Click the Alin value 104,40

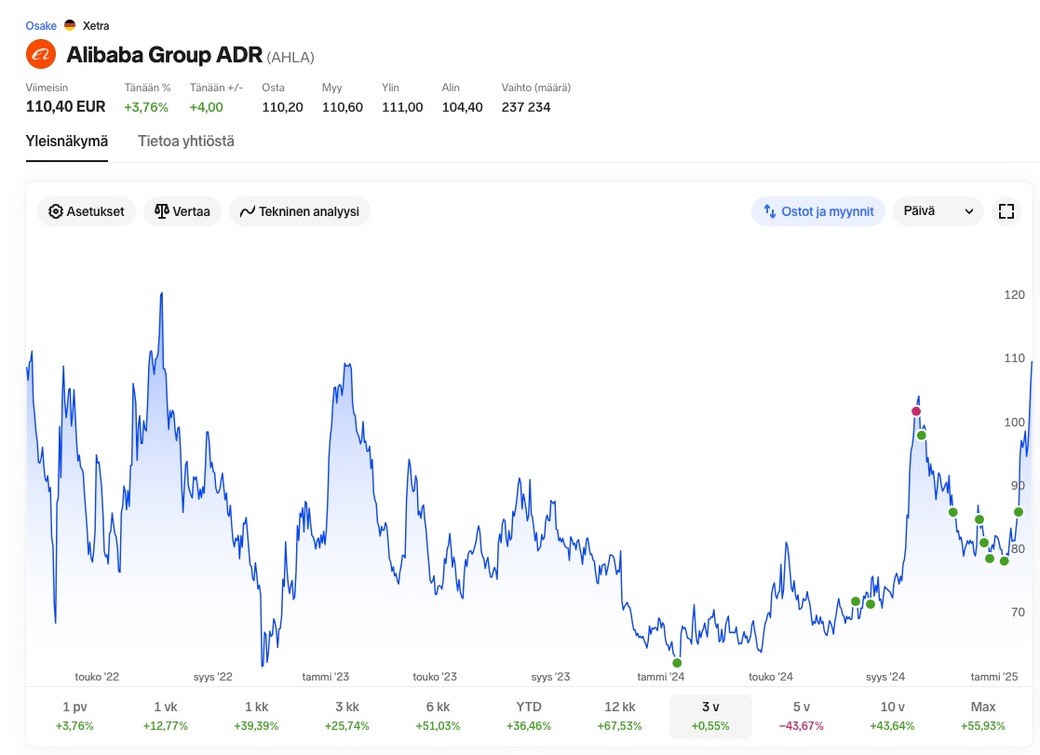click(x=462, y=107)
